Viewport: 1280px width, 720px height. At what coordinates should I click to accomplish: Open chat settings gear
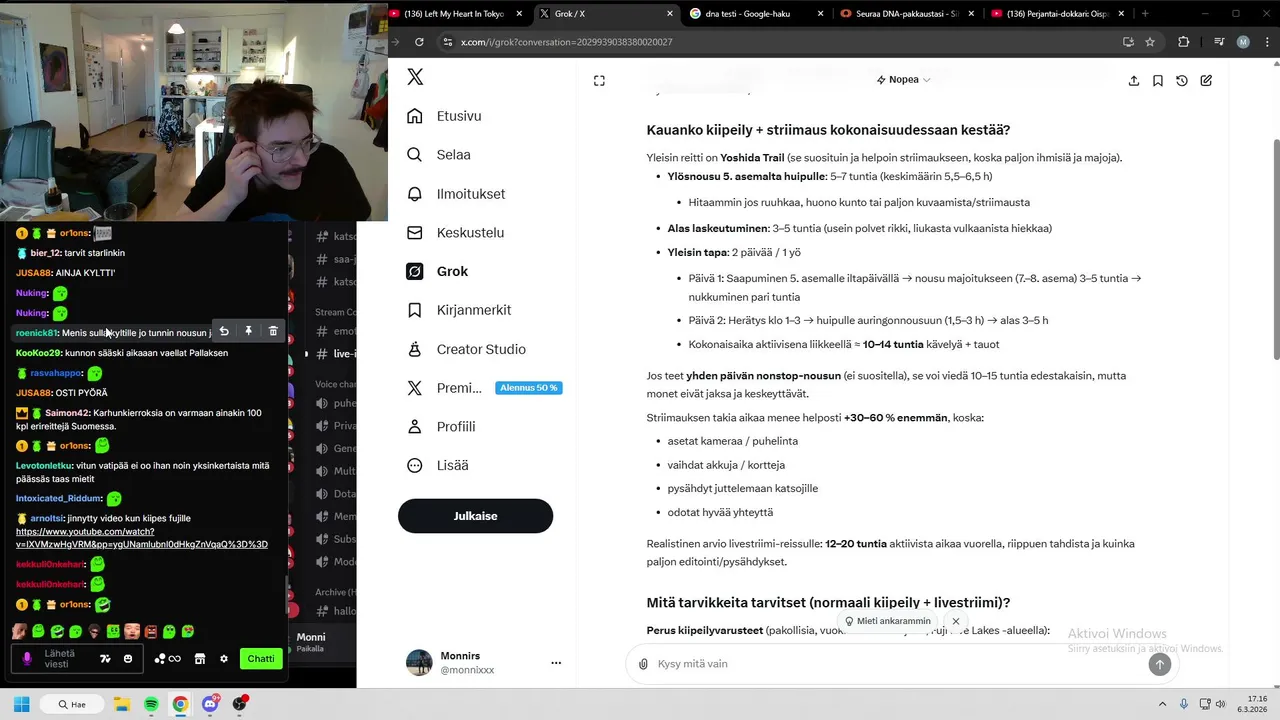click(224, 659)
